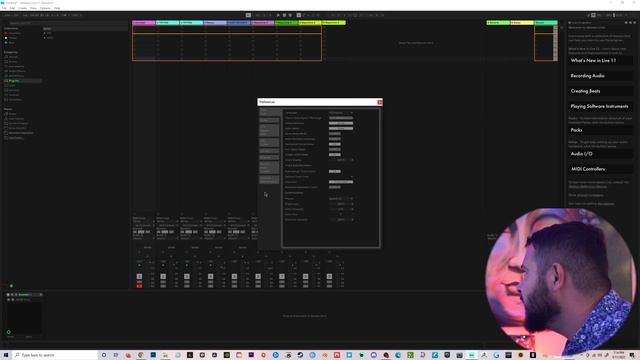This screenshot has height=360, width=640.
Task: Start playback with the transport Play button
Action: tap(278, 15)
